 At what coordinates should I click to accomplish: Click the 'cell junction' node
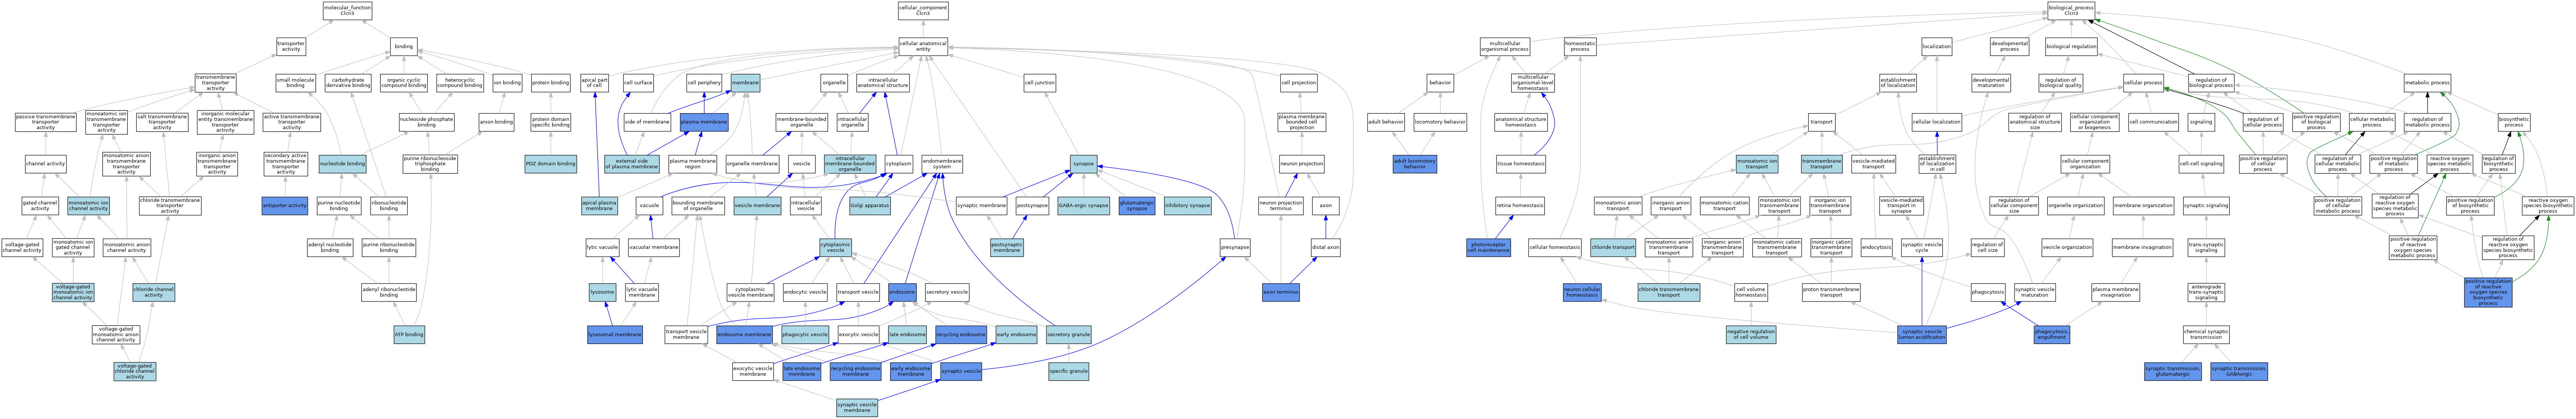[x=1040, y=82]
